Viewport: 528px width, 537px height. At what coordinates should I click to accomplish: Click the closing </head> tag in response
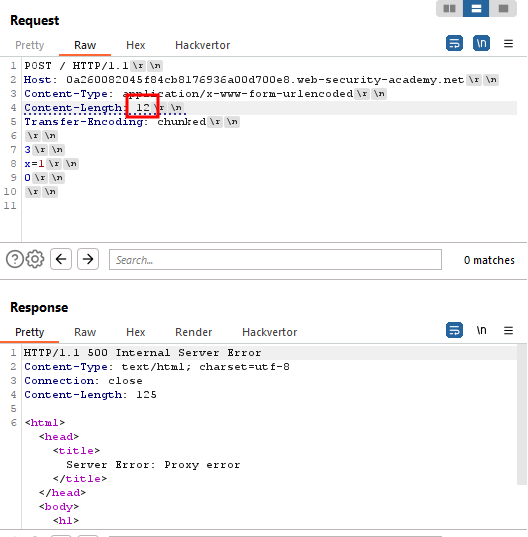tap(62, 492)
